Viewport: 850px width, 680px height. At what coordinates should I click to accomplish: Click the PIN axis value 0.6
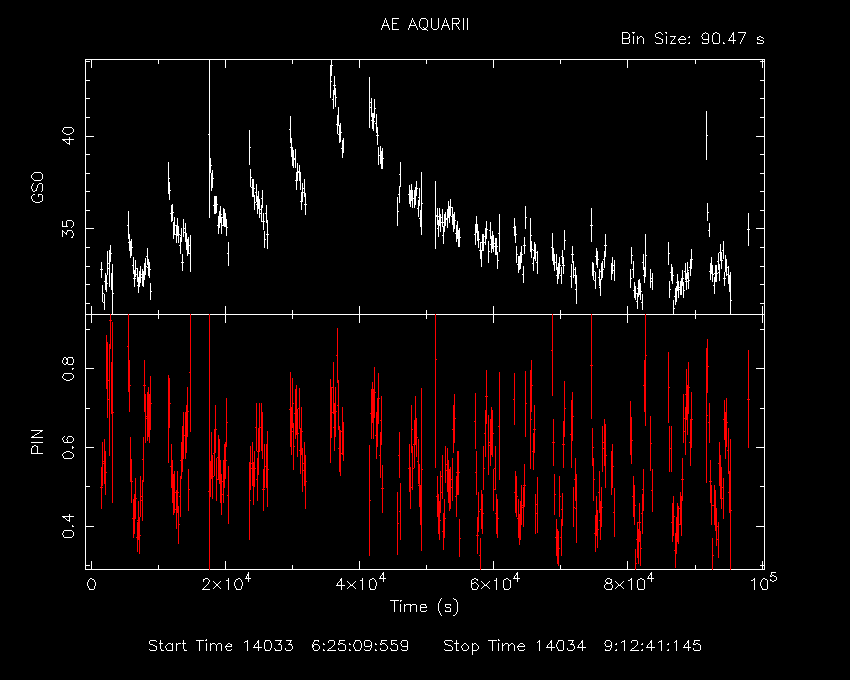(68, 447)
